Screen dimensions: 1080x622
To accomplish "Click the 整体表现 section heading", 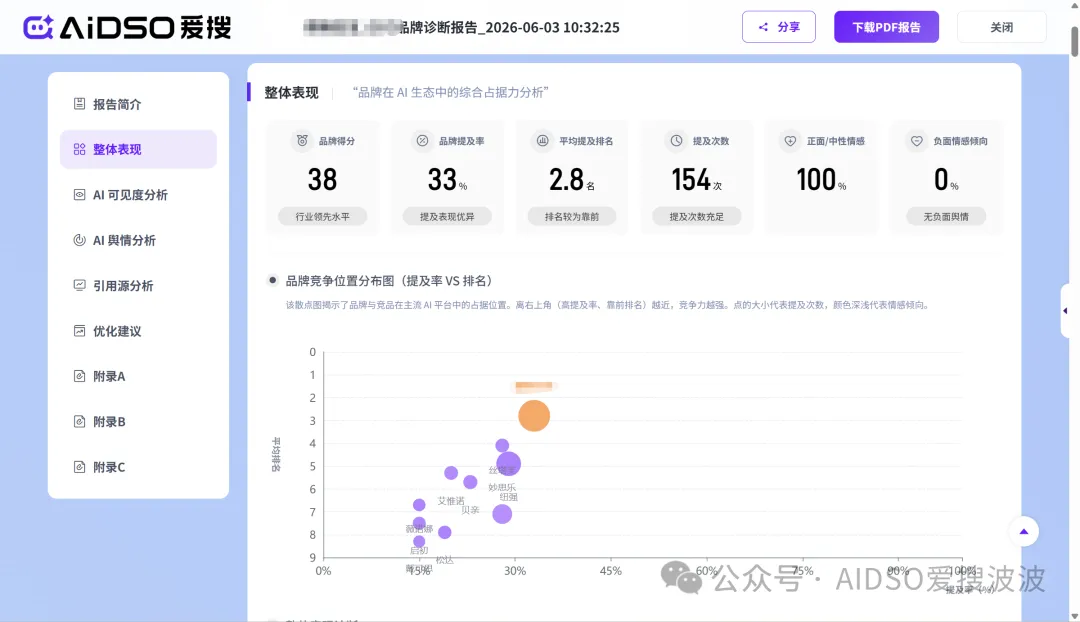I will 291,92.
